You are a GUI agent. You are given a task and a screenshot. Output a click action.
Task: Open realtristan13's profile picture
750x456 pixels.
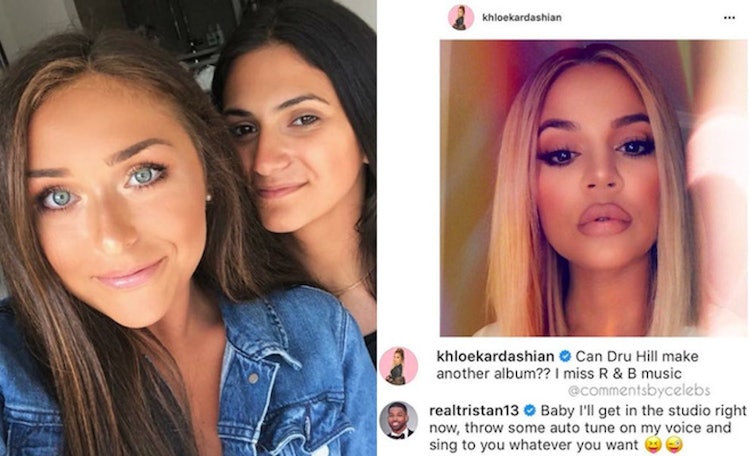click(x=398, y=421)
